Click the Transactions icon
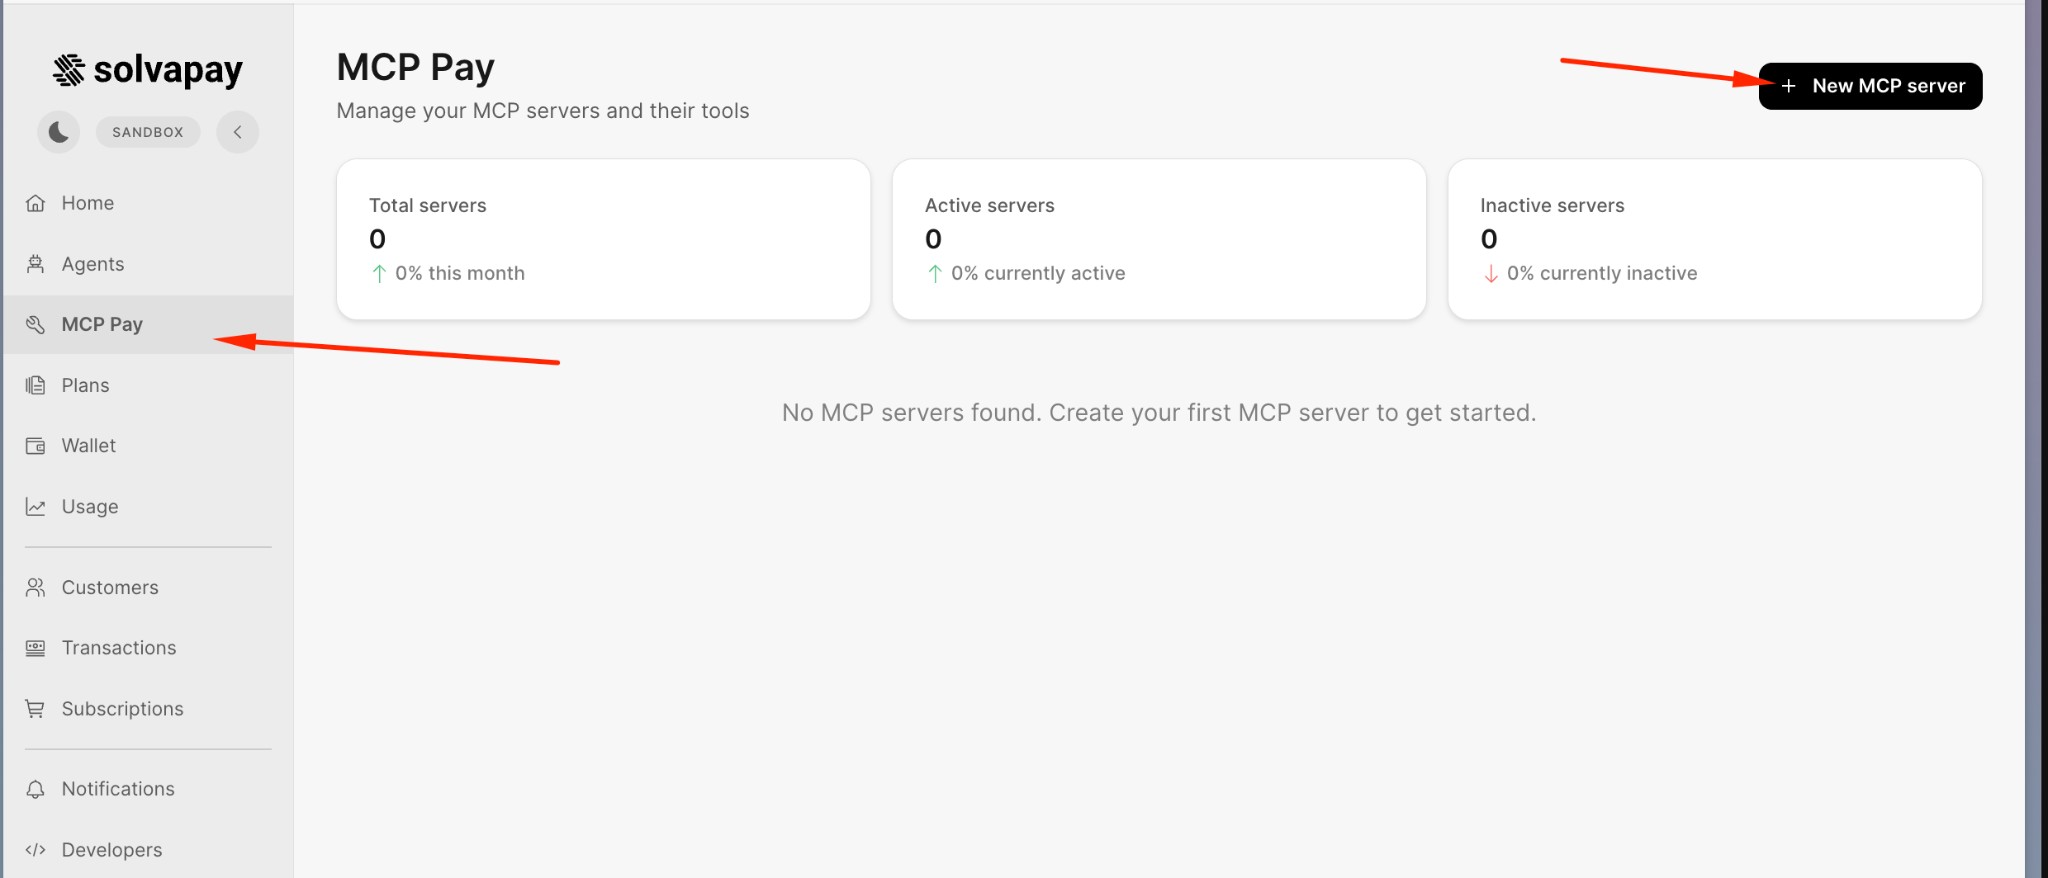 pos(35,648)
